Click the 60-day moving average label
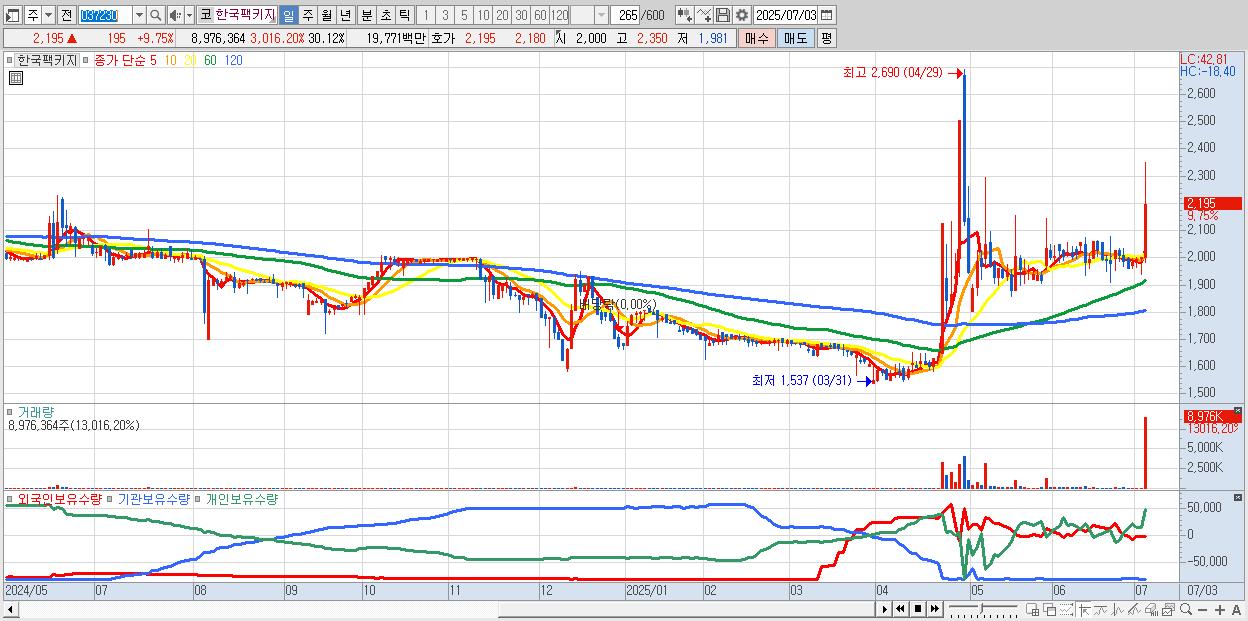The image size is (1248, 621). [210, 60]
